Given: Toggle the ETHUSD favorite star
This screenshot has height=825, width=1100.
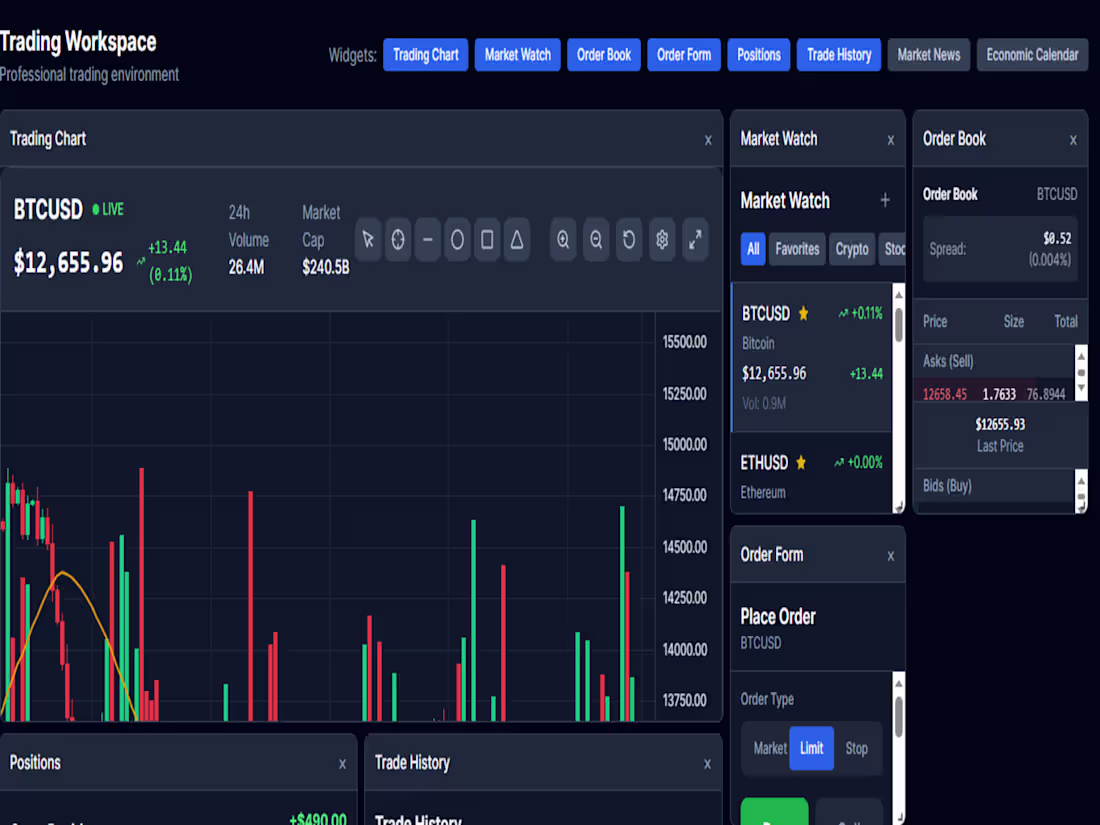Looking at the screenshot, I should [801, 462].
